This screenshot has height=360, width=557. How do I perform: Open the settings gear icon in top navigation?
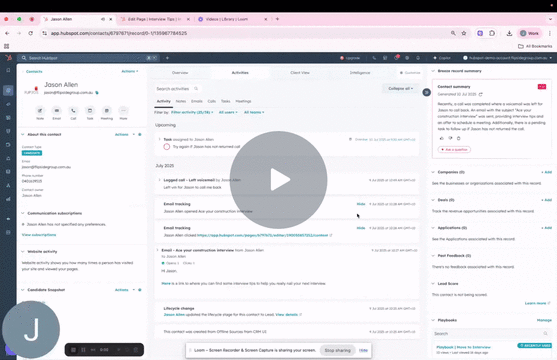(407, 58)
